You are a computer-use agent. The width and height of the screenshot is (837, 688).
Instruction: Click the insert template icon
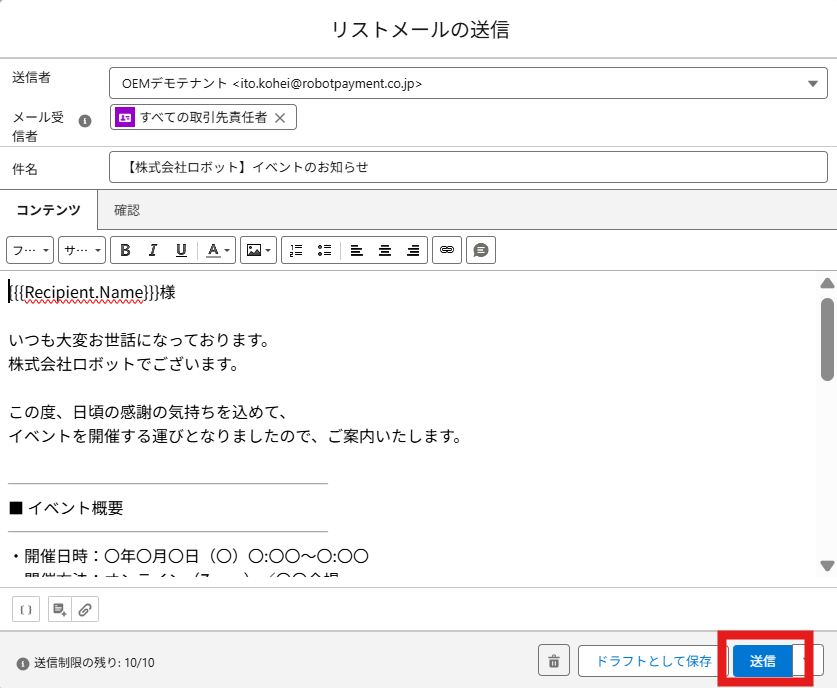(60, 608)
